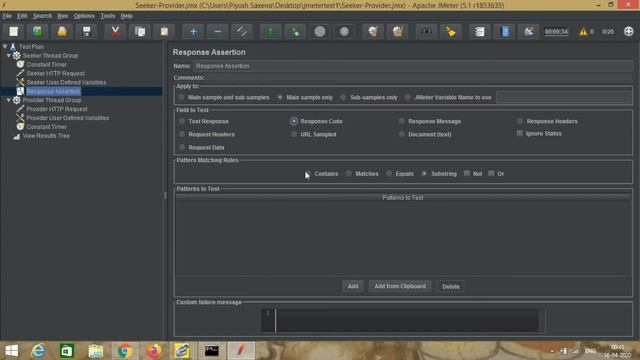Click the Custom failure message text area
The image size is (640, 360).
pos(407,320)
